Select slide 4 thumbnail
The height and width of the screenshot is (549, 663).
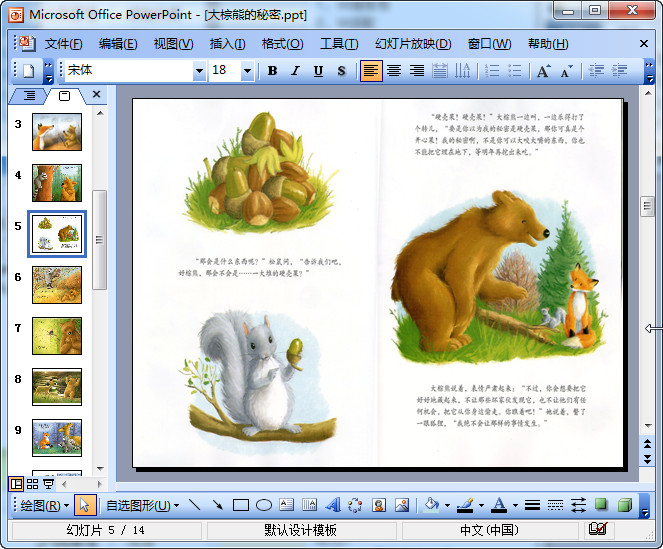[57, 183]
